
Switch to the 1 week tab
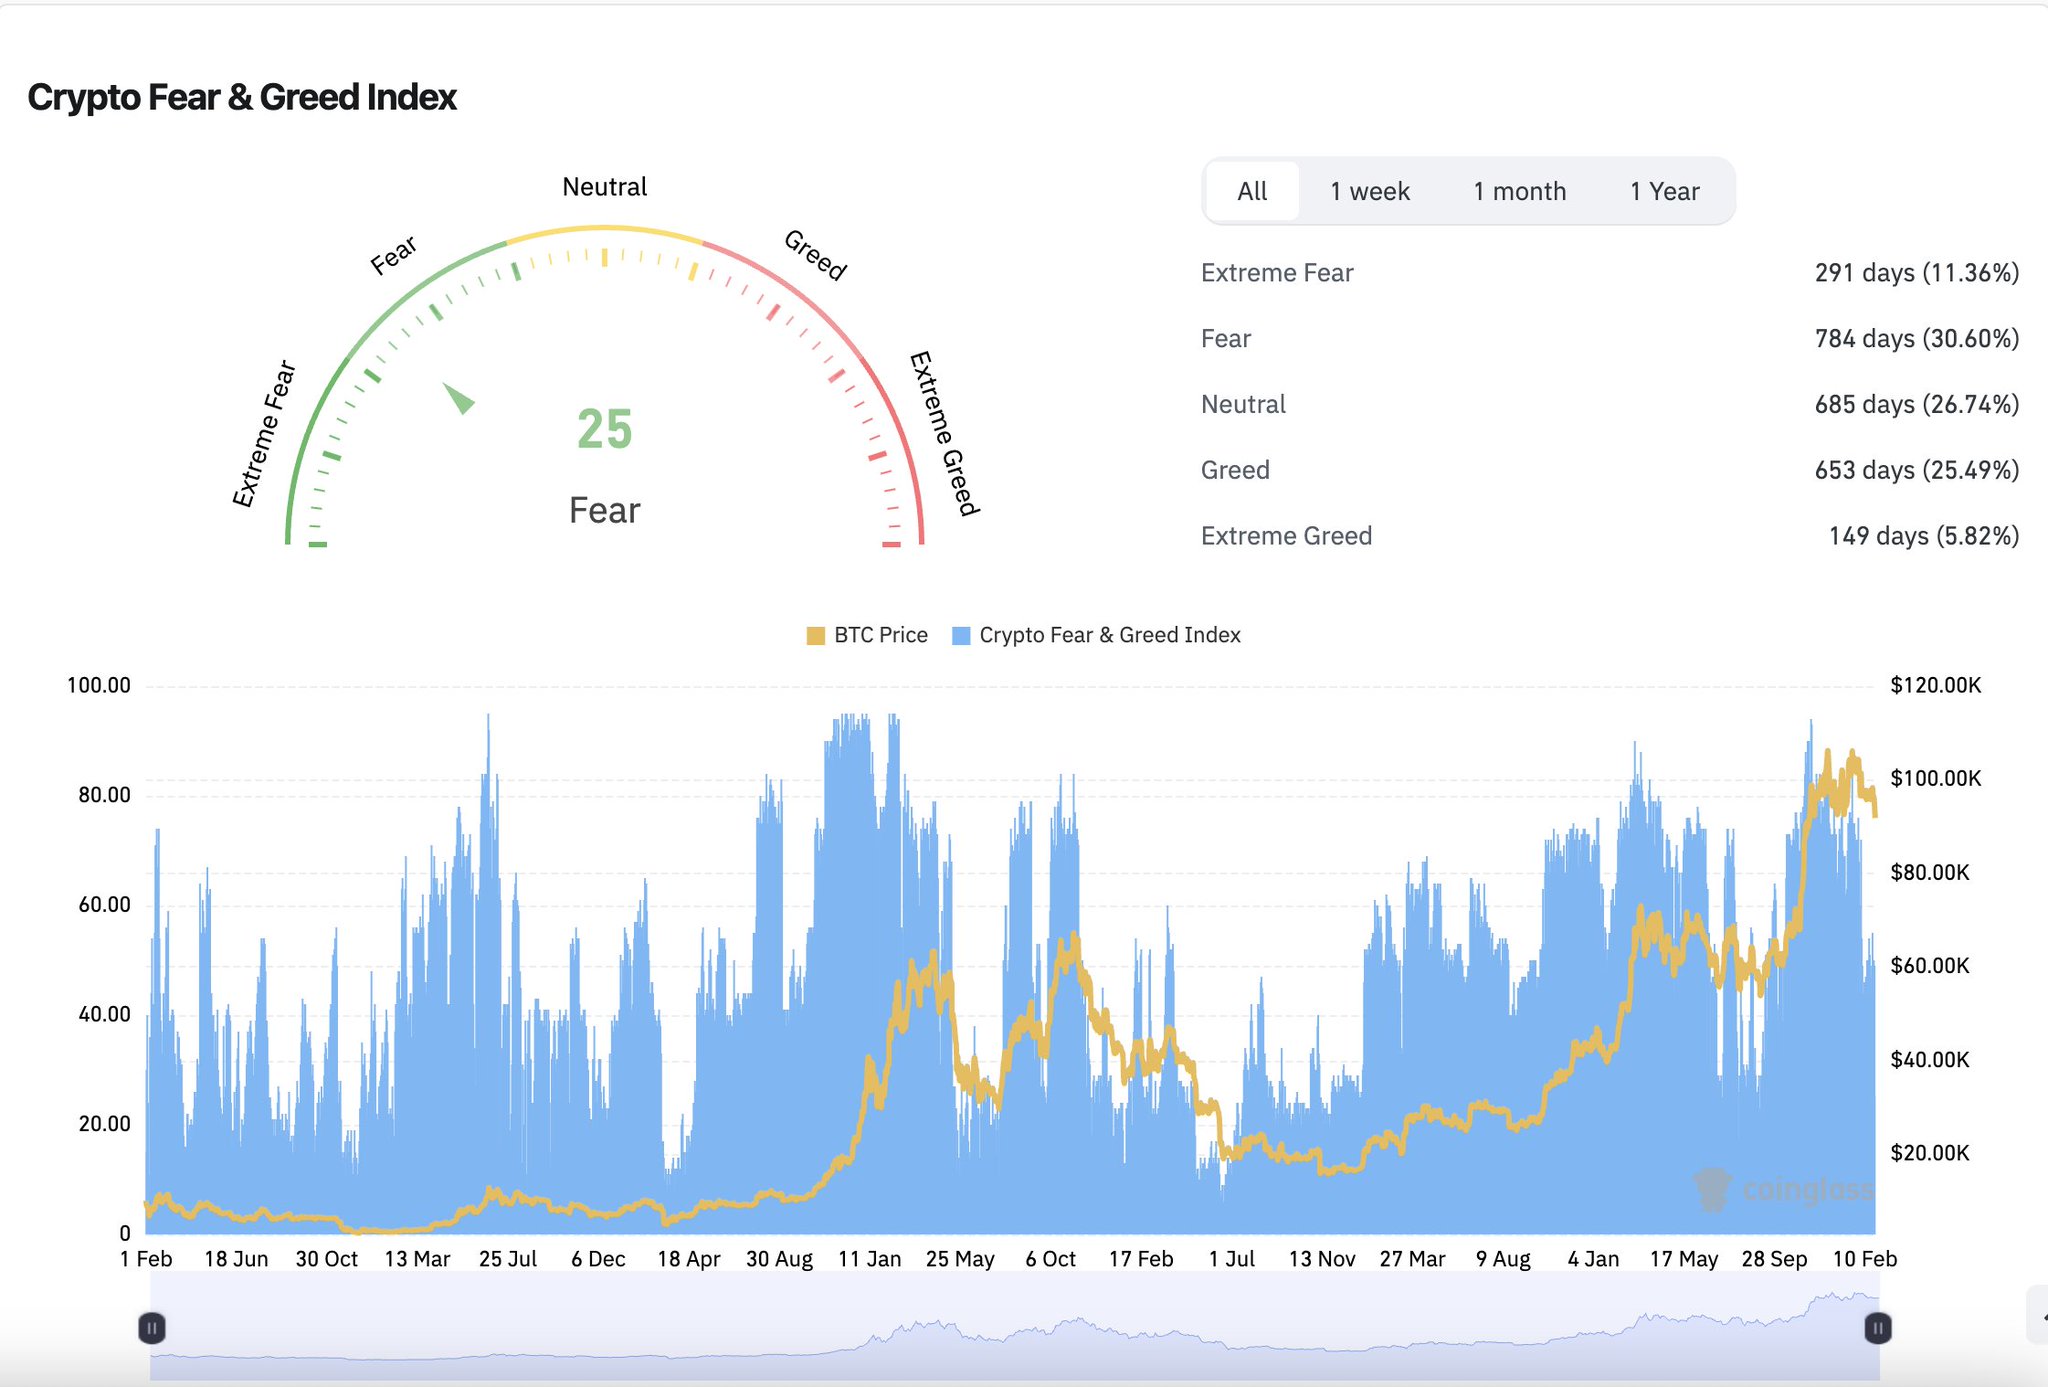click(1369, 191)
